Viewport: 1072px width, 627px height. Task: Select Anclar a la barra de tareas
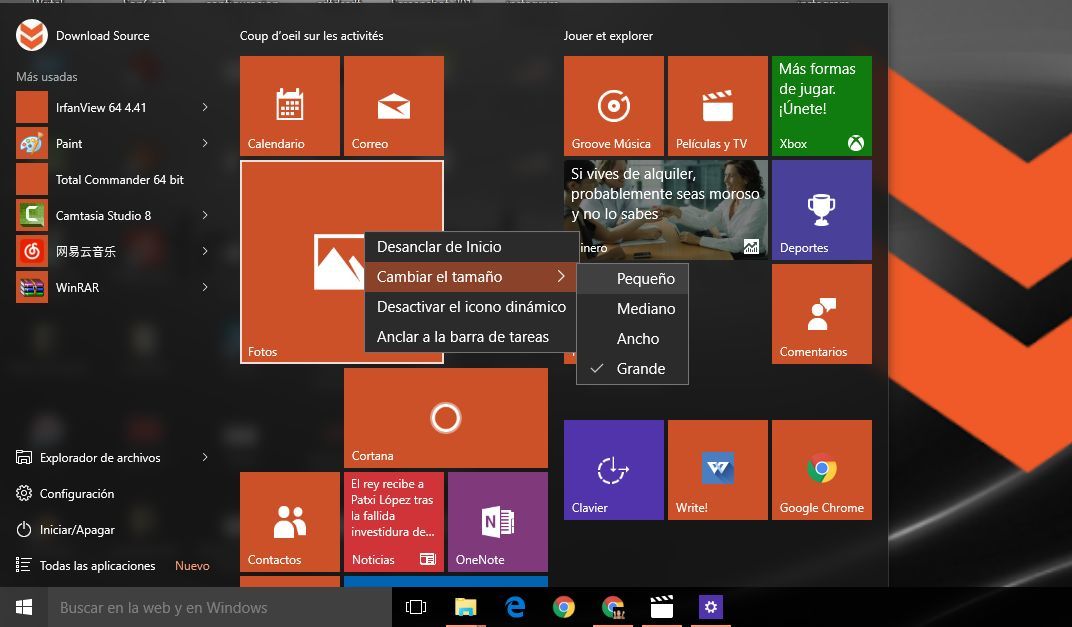471,337
